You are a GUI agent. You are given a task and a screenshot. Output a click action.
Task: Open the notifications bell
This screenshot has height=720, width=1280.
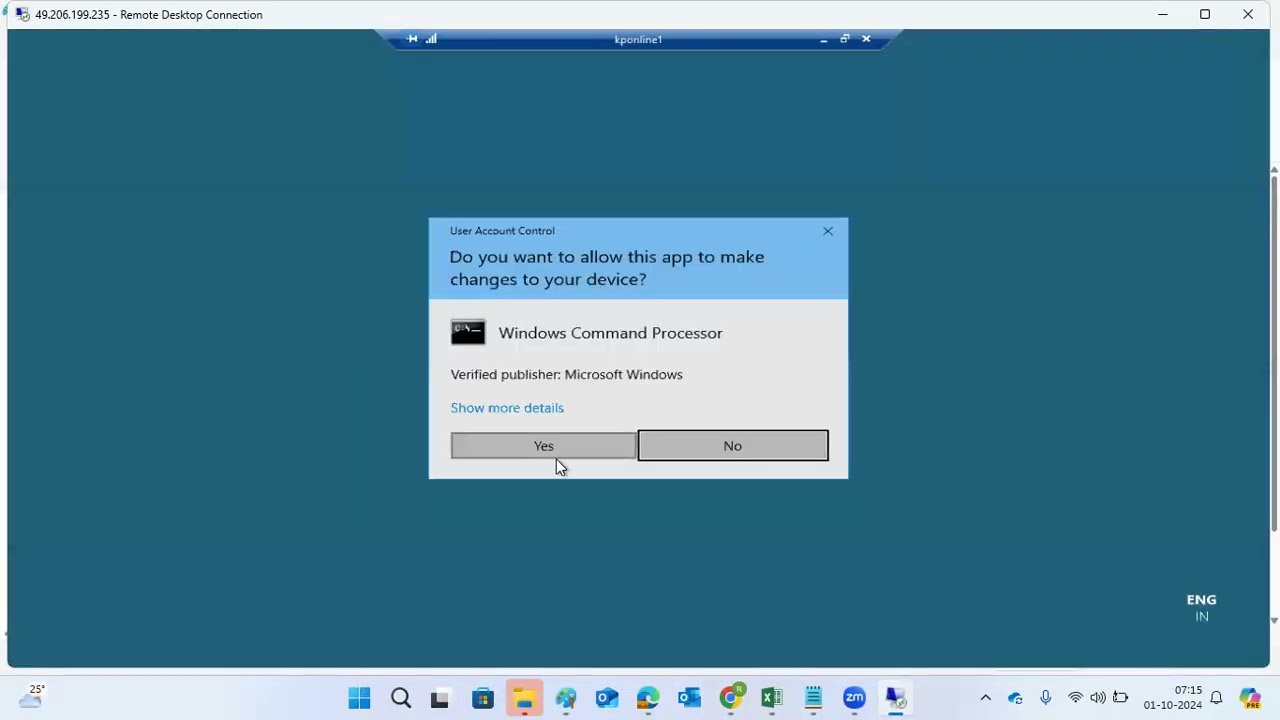(1217, 698)
